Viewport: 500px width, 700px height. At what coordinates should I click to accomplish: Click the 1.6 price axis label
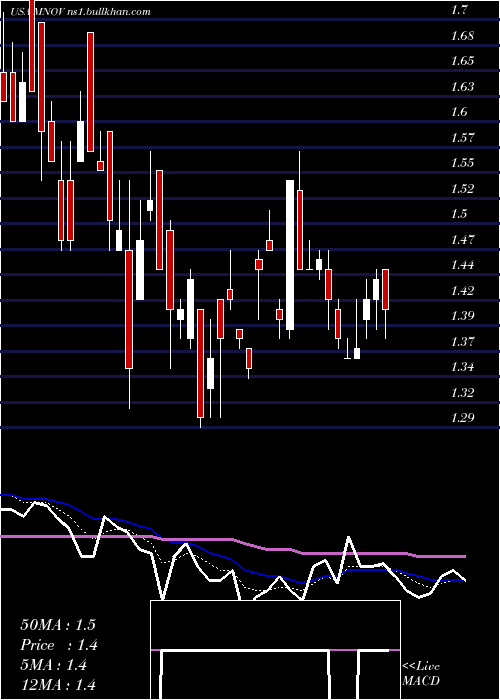(460, 112)
